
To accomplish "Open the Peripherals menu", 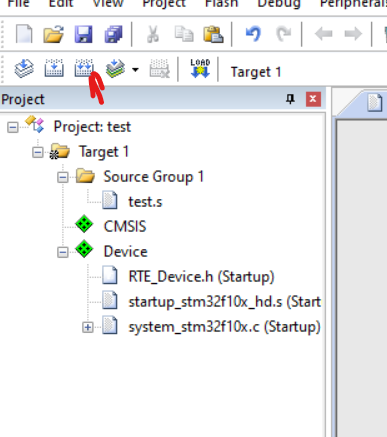I will pos(353,4).
